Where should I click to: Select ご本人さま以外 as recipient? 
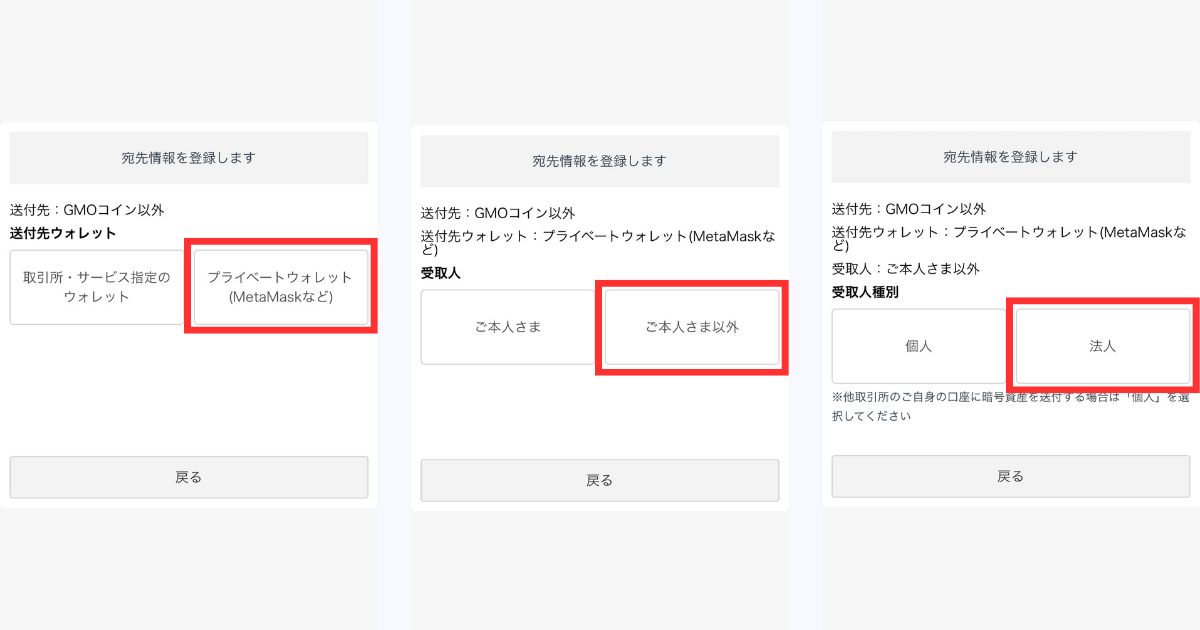[x=691, y=327]
